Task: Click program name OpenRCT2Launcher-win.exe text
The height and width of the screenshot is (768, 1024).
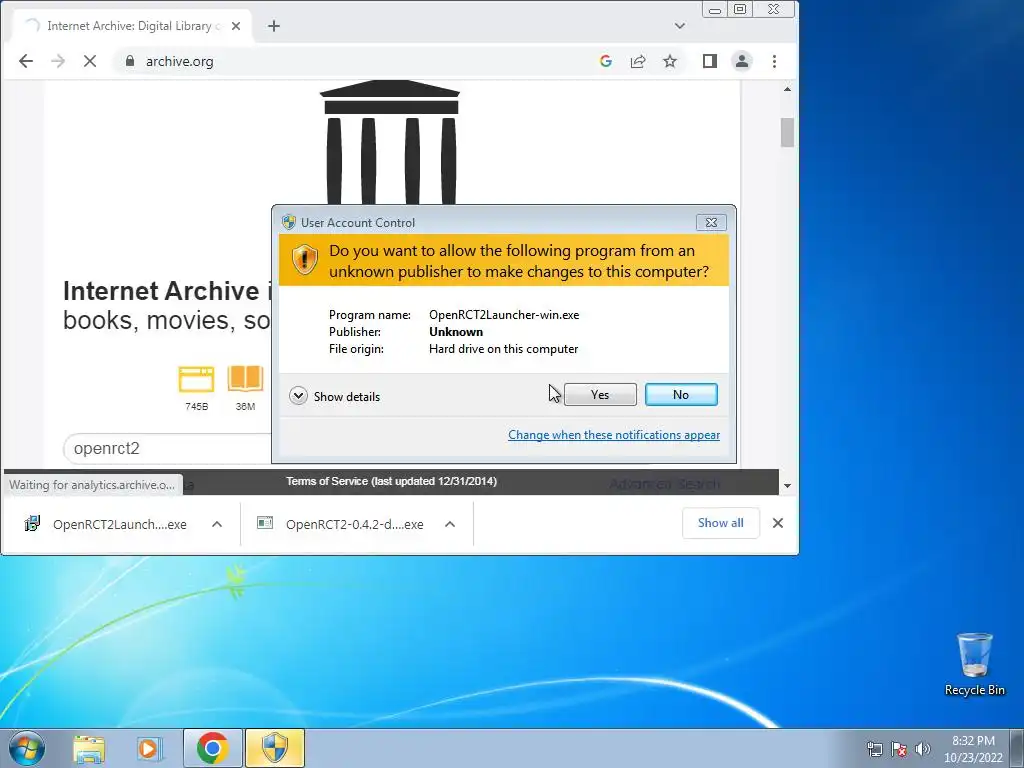Action: click(504, 315)
